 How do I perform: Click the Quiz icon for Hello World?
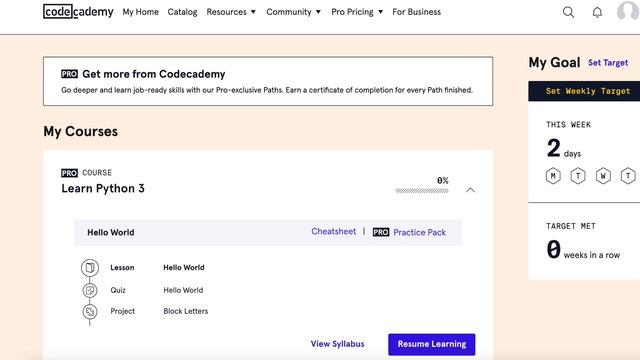90,290
